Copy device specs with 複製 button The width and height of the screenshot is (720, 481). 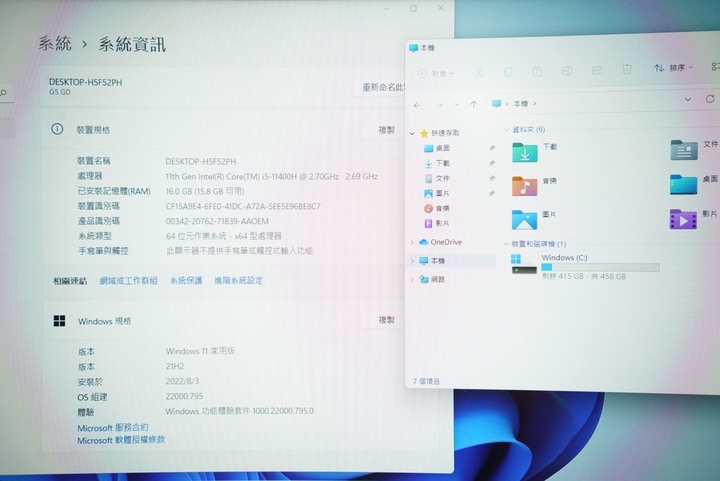(x=386, y=130)
